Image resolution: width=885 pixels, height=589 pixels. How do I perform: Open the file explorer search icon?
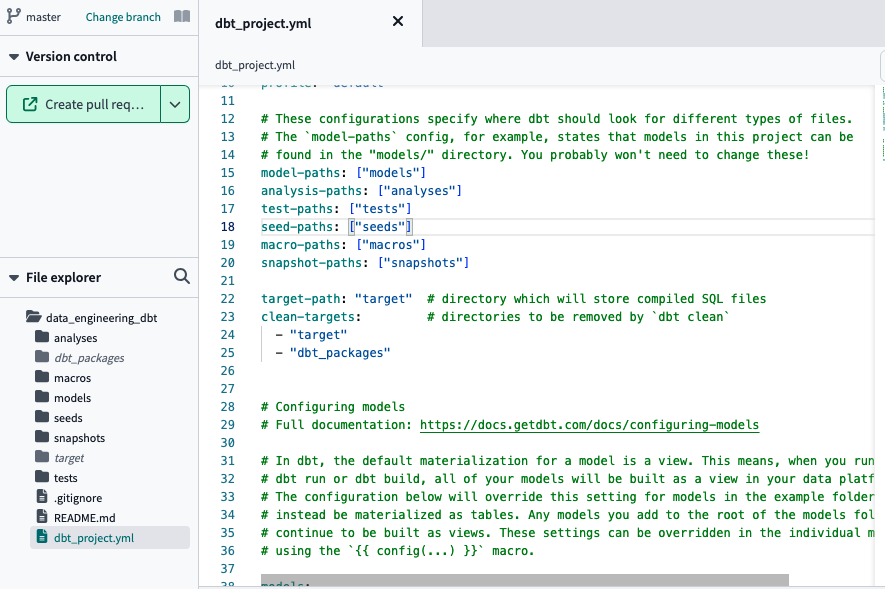point(182,276)
